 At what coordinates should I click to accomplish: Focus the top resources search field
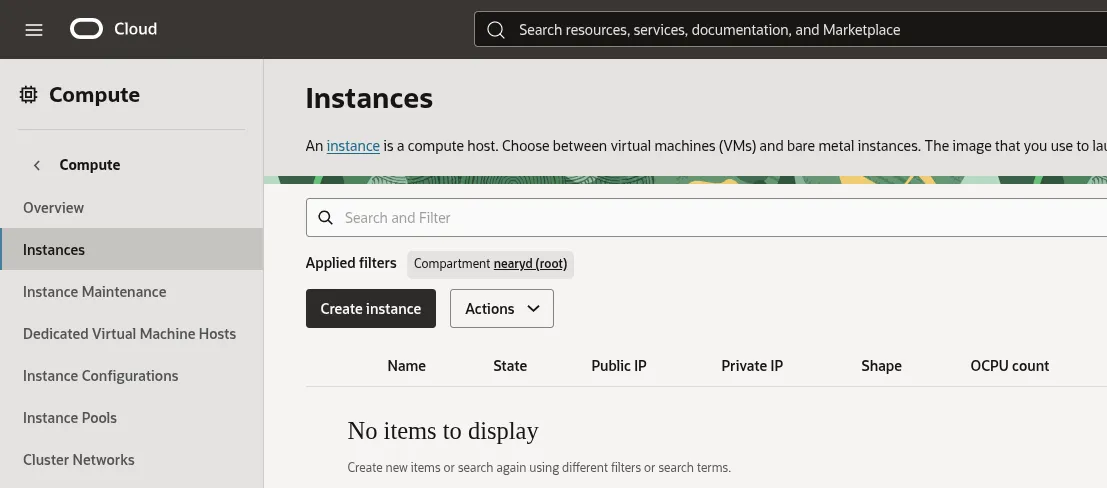point(791,30)
